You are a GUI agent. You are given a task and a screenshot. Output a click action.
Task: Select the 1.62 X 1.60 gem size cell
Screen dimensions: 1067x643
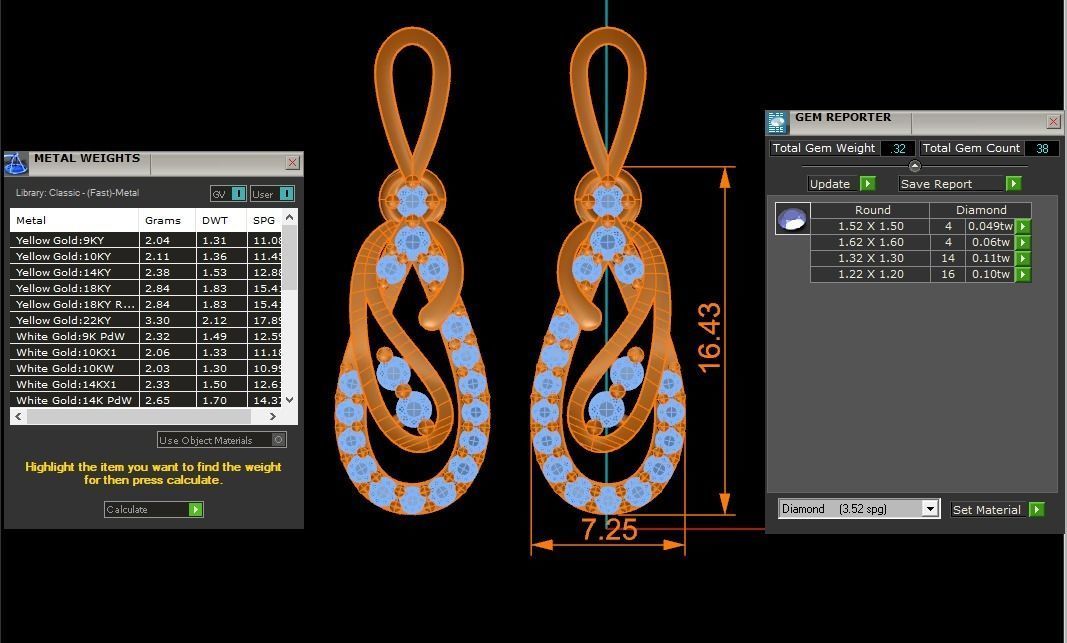point(870,242)
